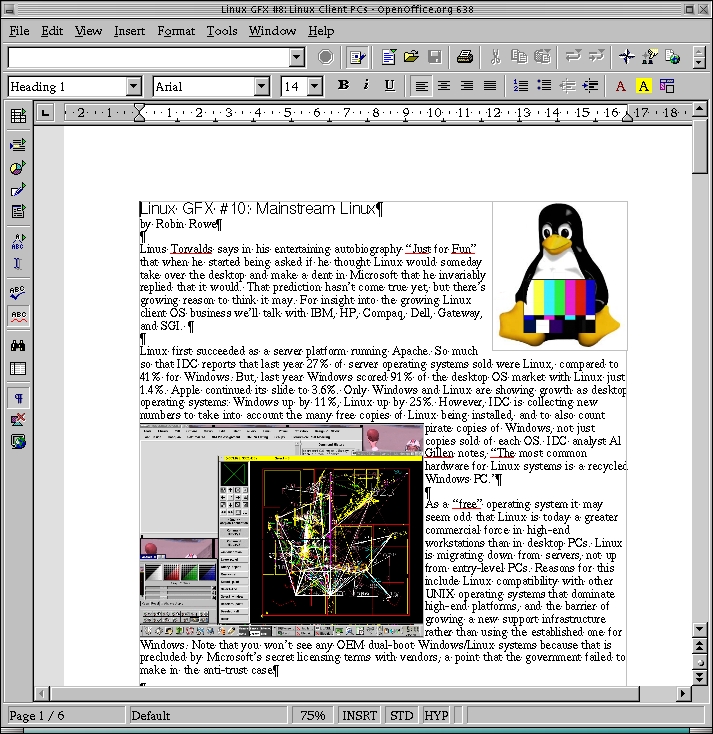
Task: Click the Insert table icon in the sidebar
Action: click(18, 117)
